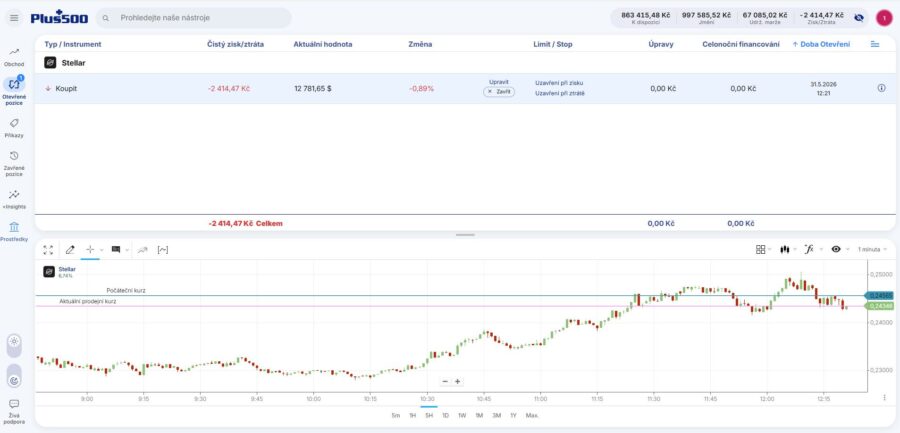
Task: Switch to light theme sun toggle
Action: [14, 341]
